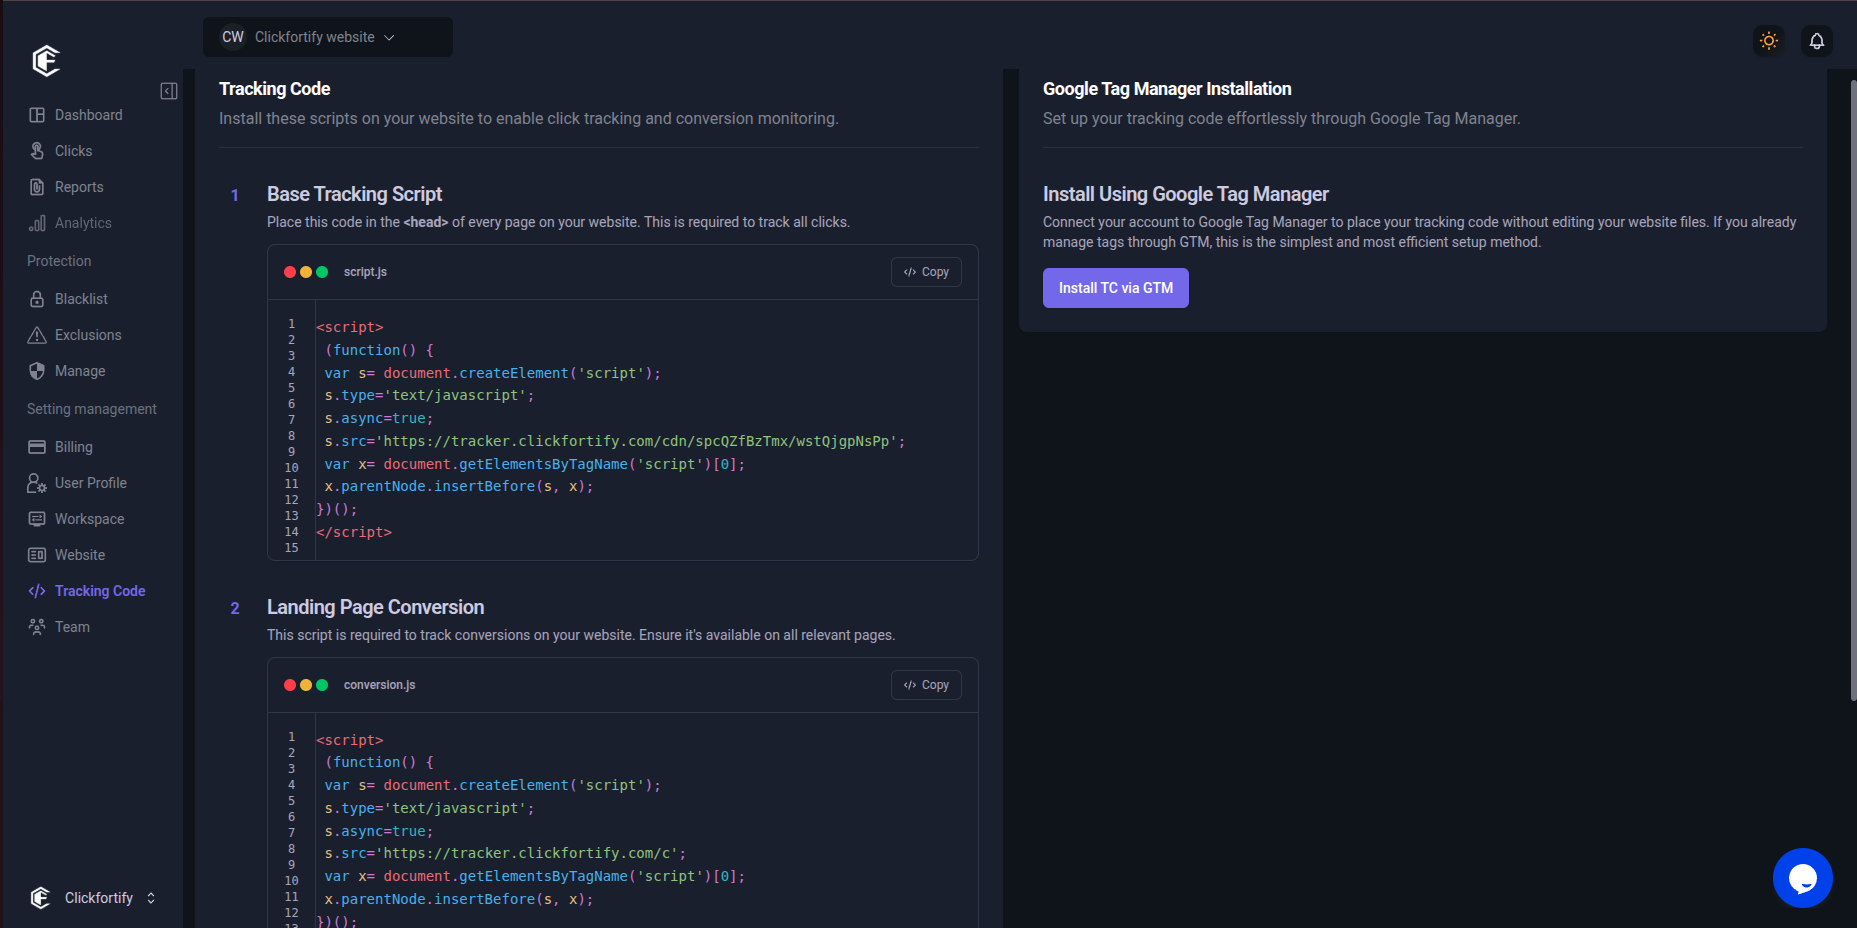
Task: Collapse the sidebar panel
Action: (x=168, y=90)
